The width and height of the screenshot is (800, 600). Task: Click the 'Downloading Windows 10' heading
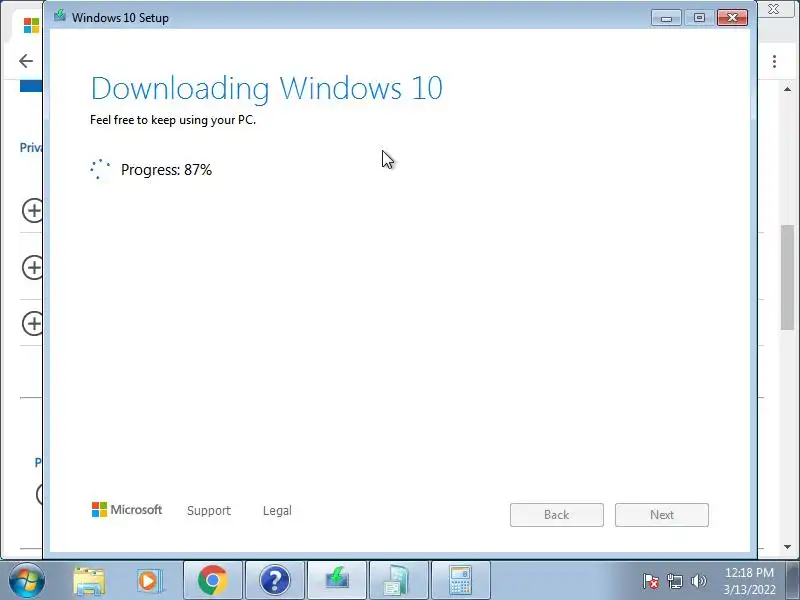[x=266, y=89]
